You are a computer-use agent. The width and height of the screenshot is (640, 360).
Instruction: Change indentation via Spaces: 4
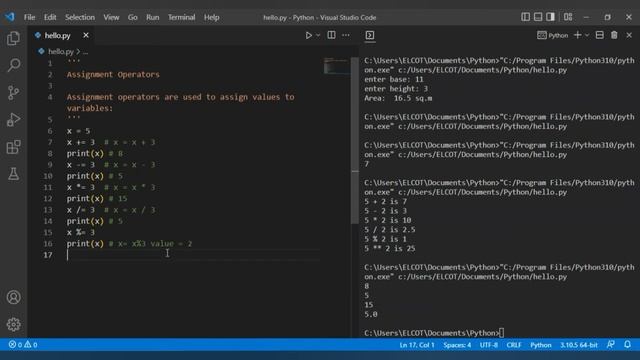[x=457, y=345]
